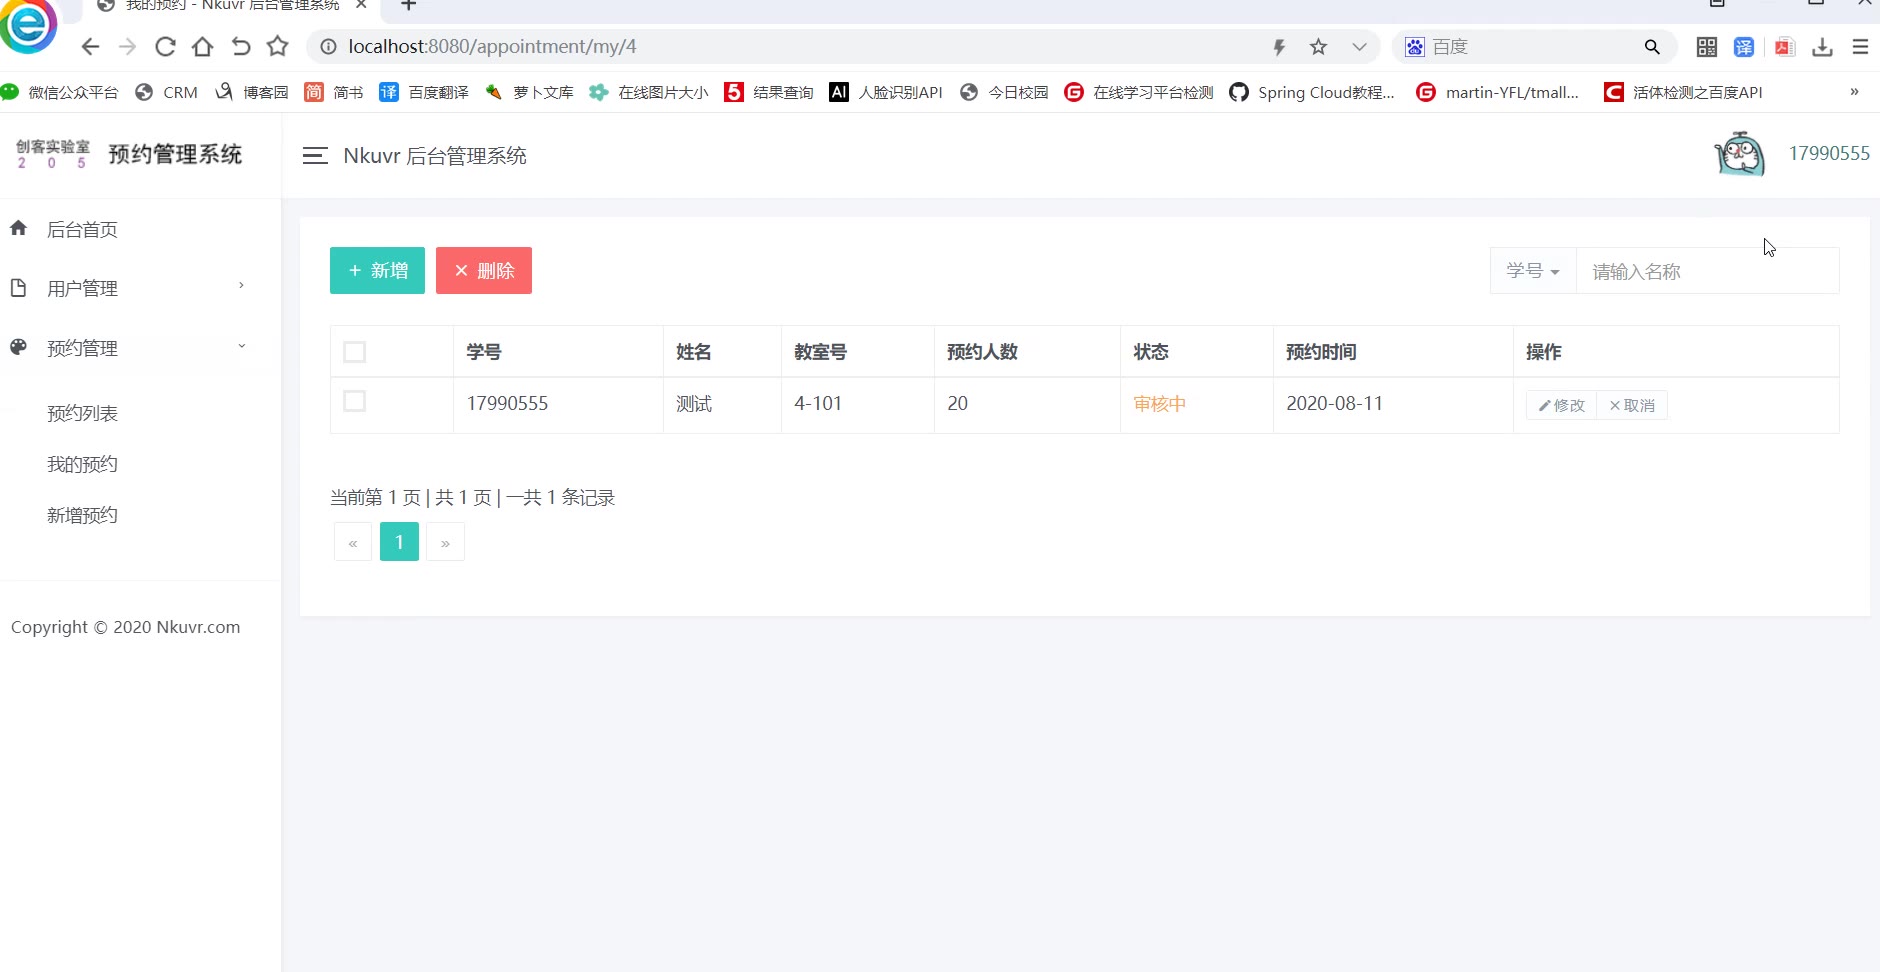The width and height of the screenshot is (1880, 972).
Task: Open the browser home page
Action: tap(202, 47)
